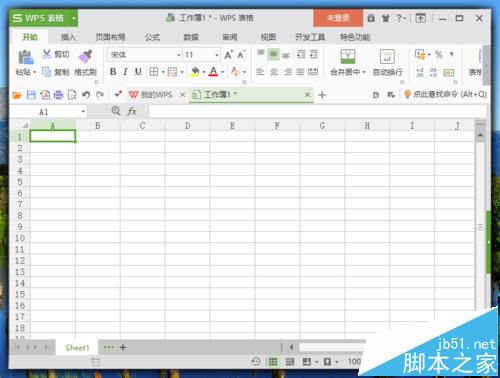
Task: Open the borders dropdown arrow
Action: pyautogui.click(x=163, y=72)
